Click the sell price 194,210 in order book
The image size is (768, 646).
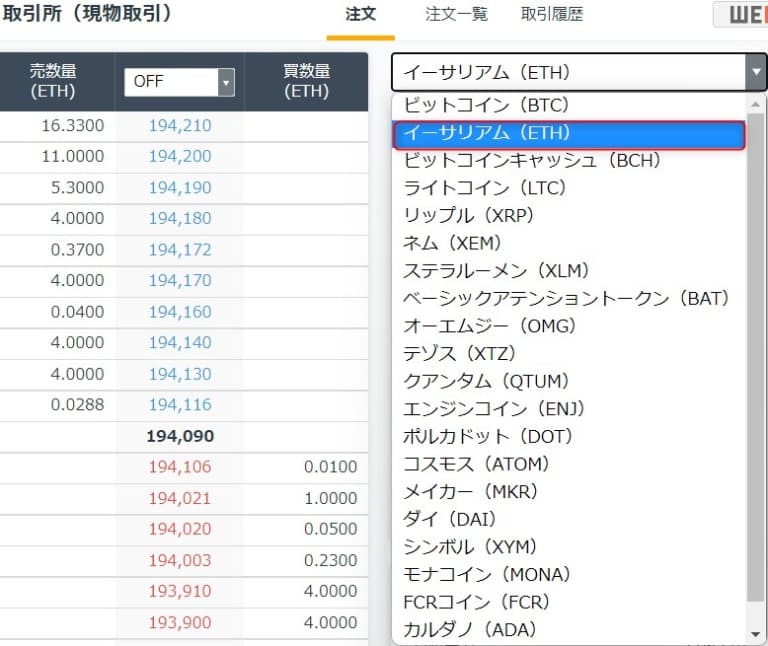point(180,126)
